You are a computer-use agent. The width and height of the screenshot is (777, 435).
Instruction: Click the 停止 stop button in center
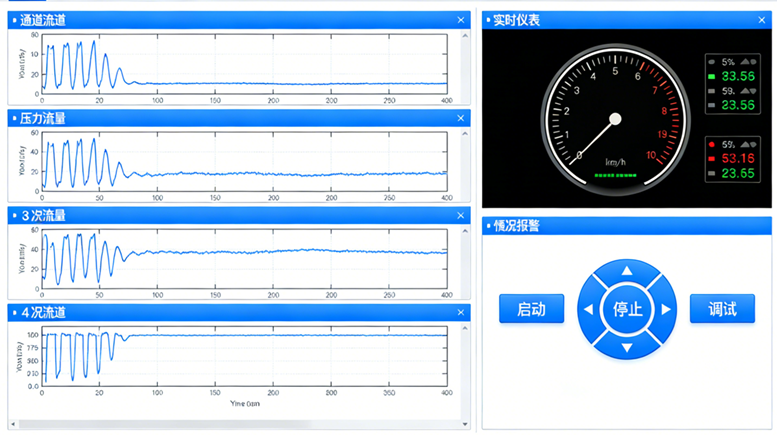(x=627, y=309)
